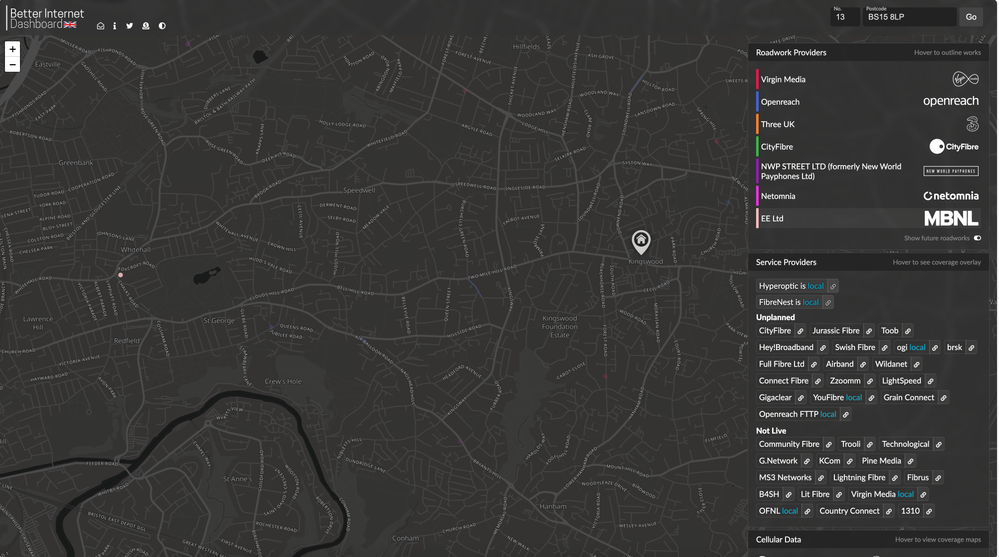Viewport: 999px width, 557px height.
Task: Open the link icon beside Hyperoptic
Action: [833, 286]
